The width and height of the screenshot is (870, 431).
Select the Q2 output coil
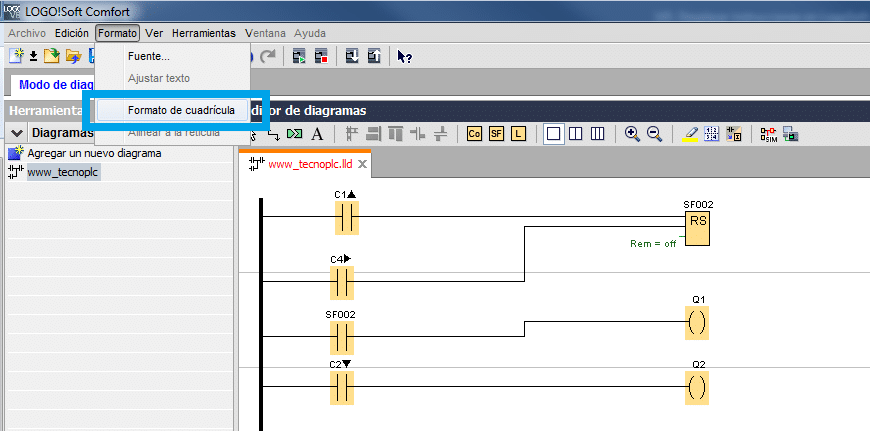[697, 387]
